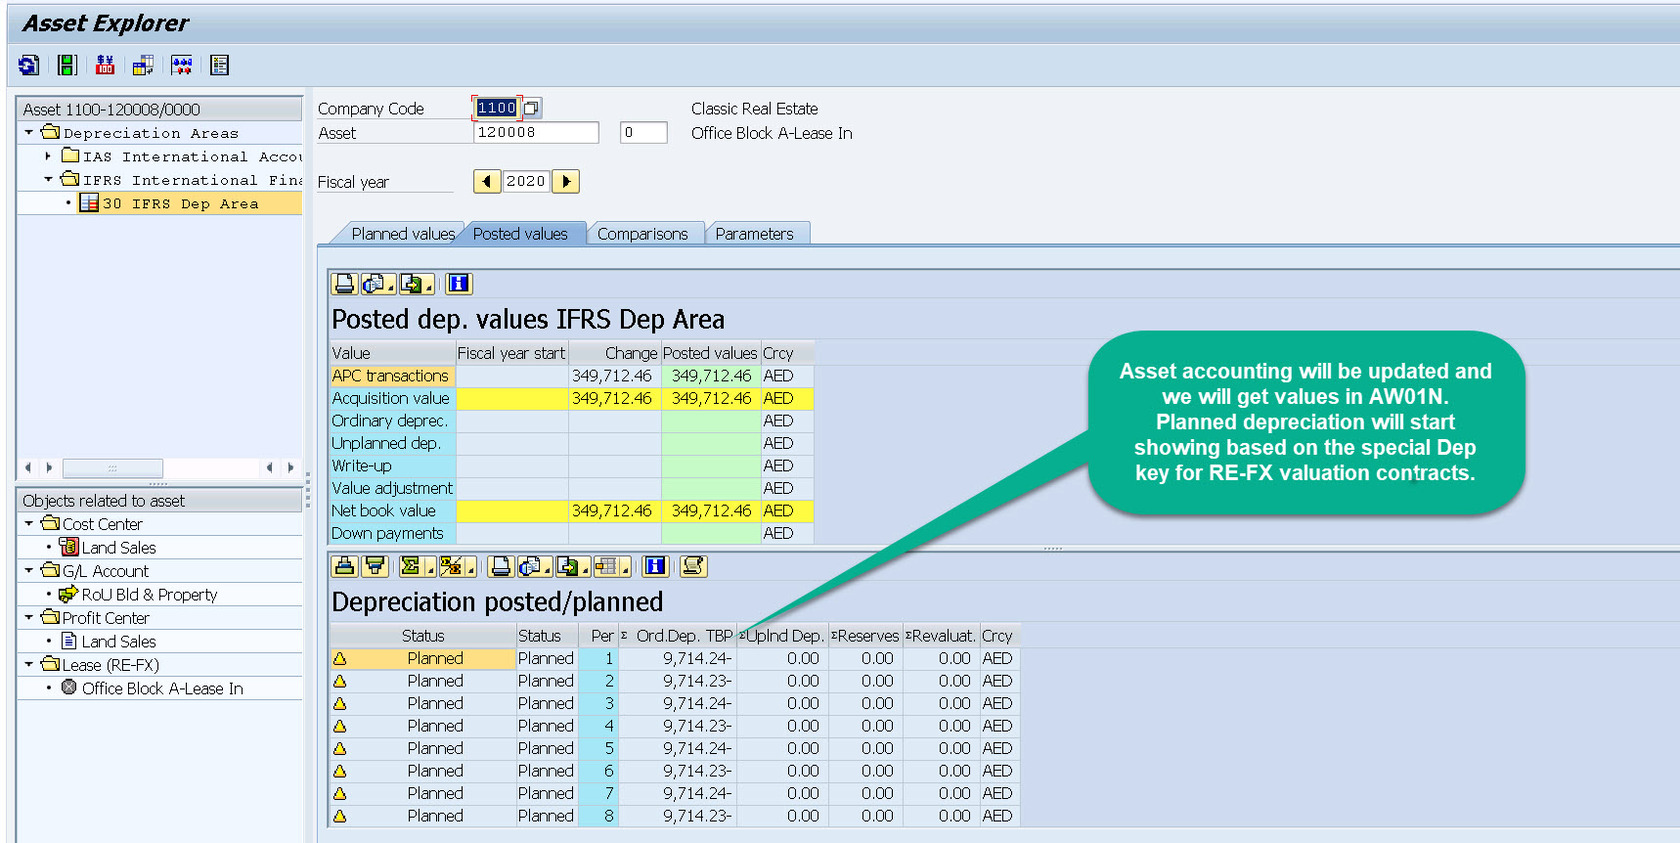Open layout selection dropdown in depreciation toolbar
1680x843 pixels.
point(612,567)
